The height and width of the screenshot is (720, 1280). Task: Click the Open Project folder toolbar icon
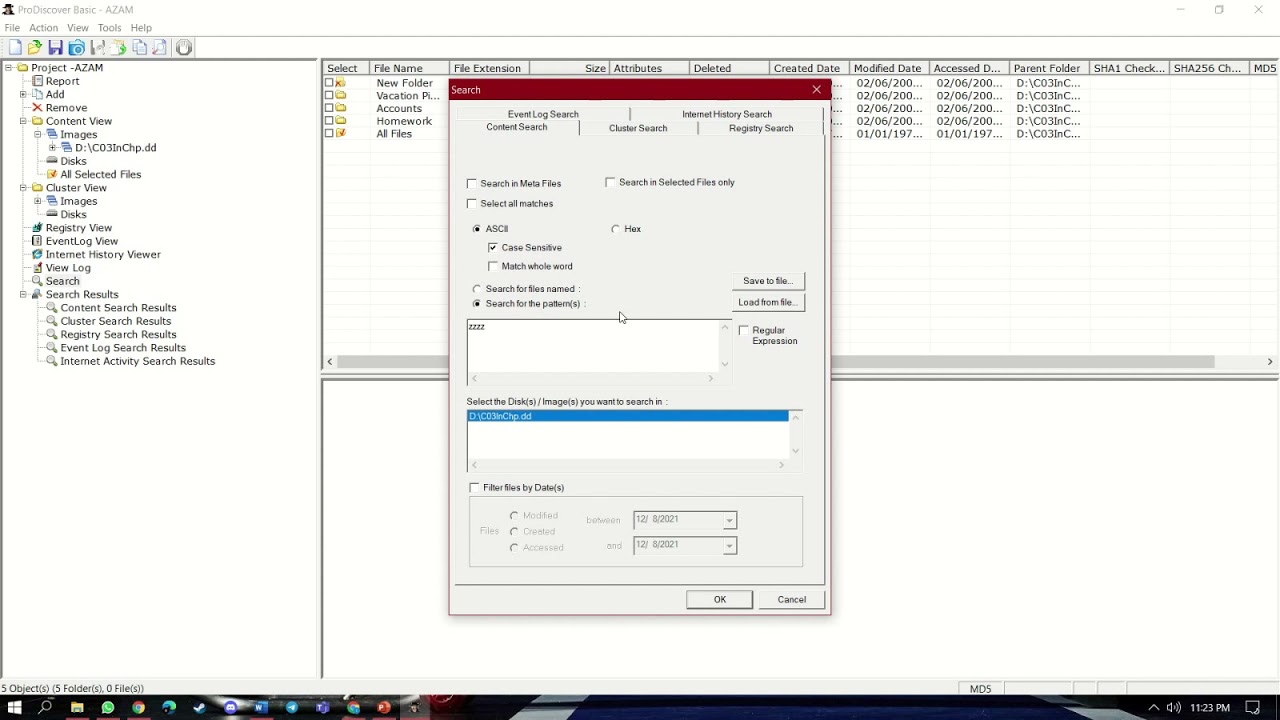35,48
